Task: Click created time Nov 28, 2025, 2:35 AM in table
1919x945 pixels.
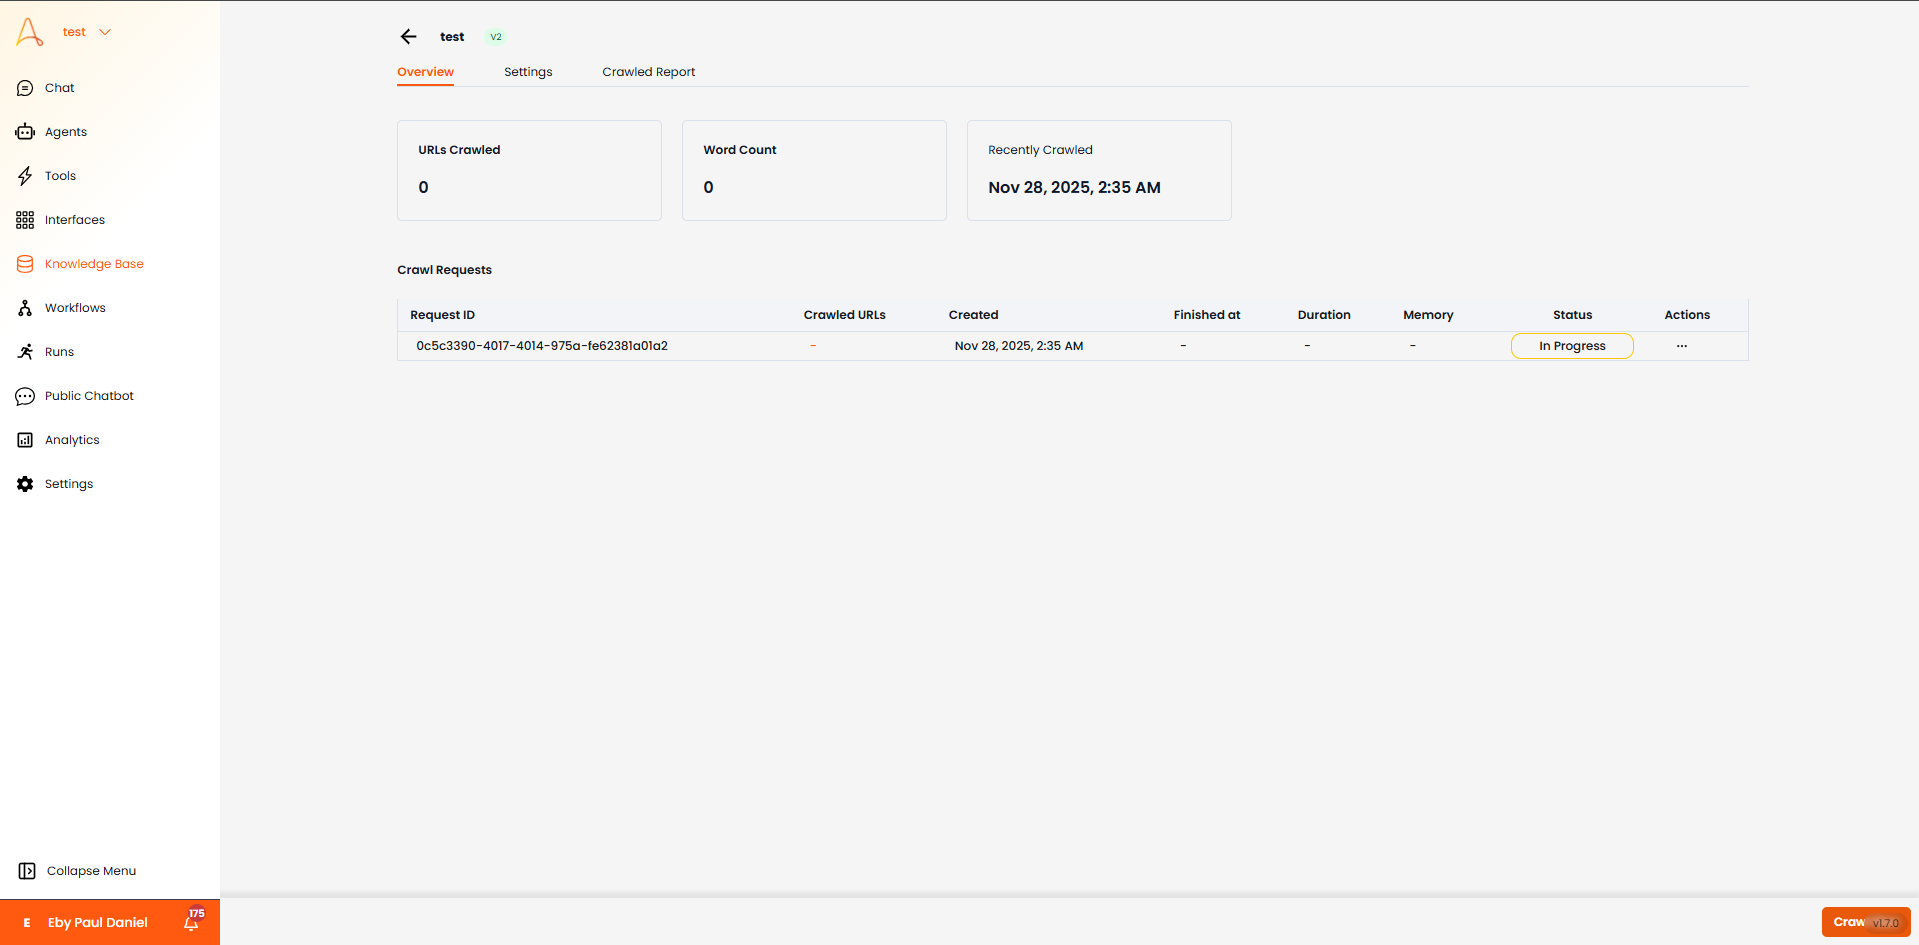Action: coord(1018,346)
